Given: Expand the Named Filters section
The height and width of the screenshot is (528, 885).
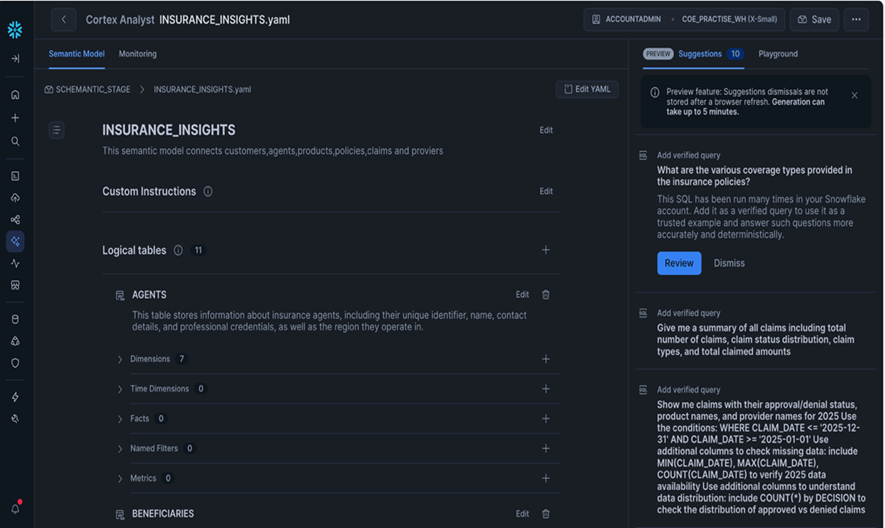Looking at the screenshot, I should (x=120, y=449).
